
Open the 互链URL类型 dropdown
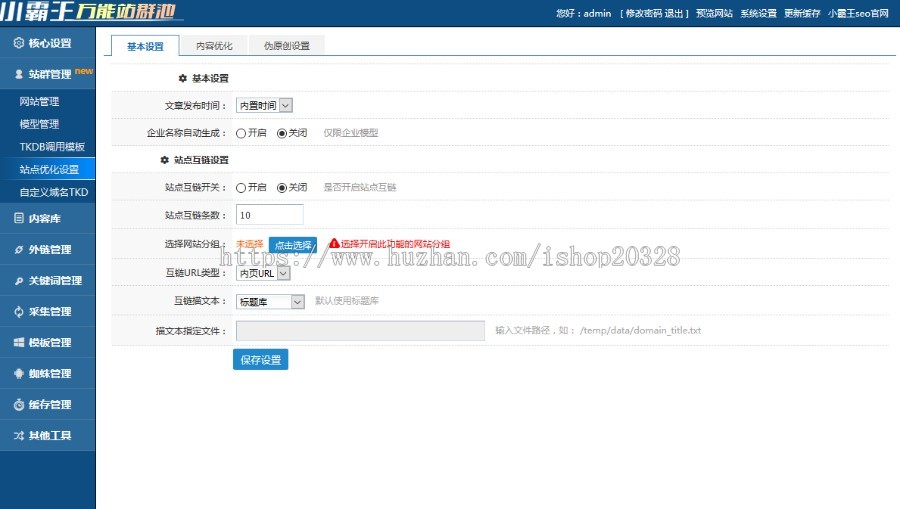tap(263, 273)
